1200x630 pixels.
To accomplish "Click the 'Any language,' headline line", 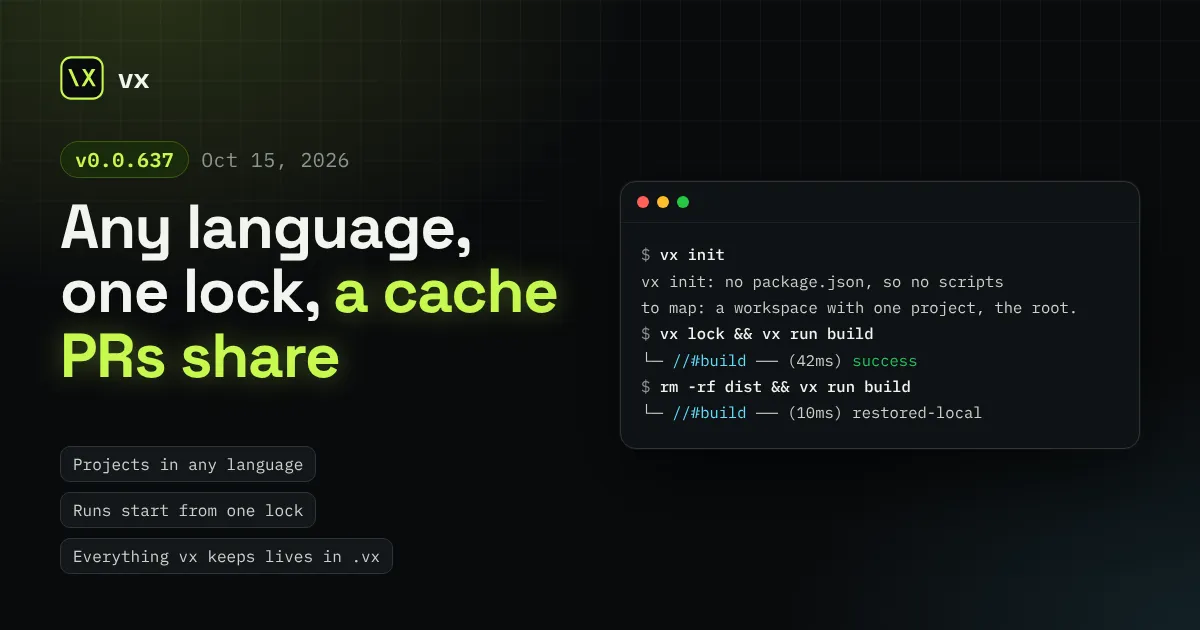I will [266, 230].
